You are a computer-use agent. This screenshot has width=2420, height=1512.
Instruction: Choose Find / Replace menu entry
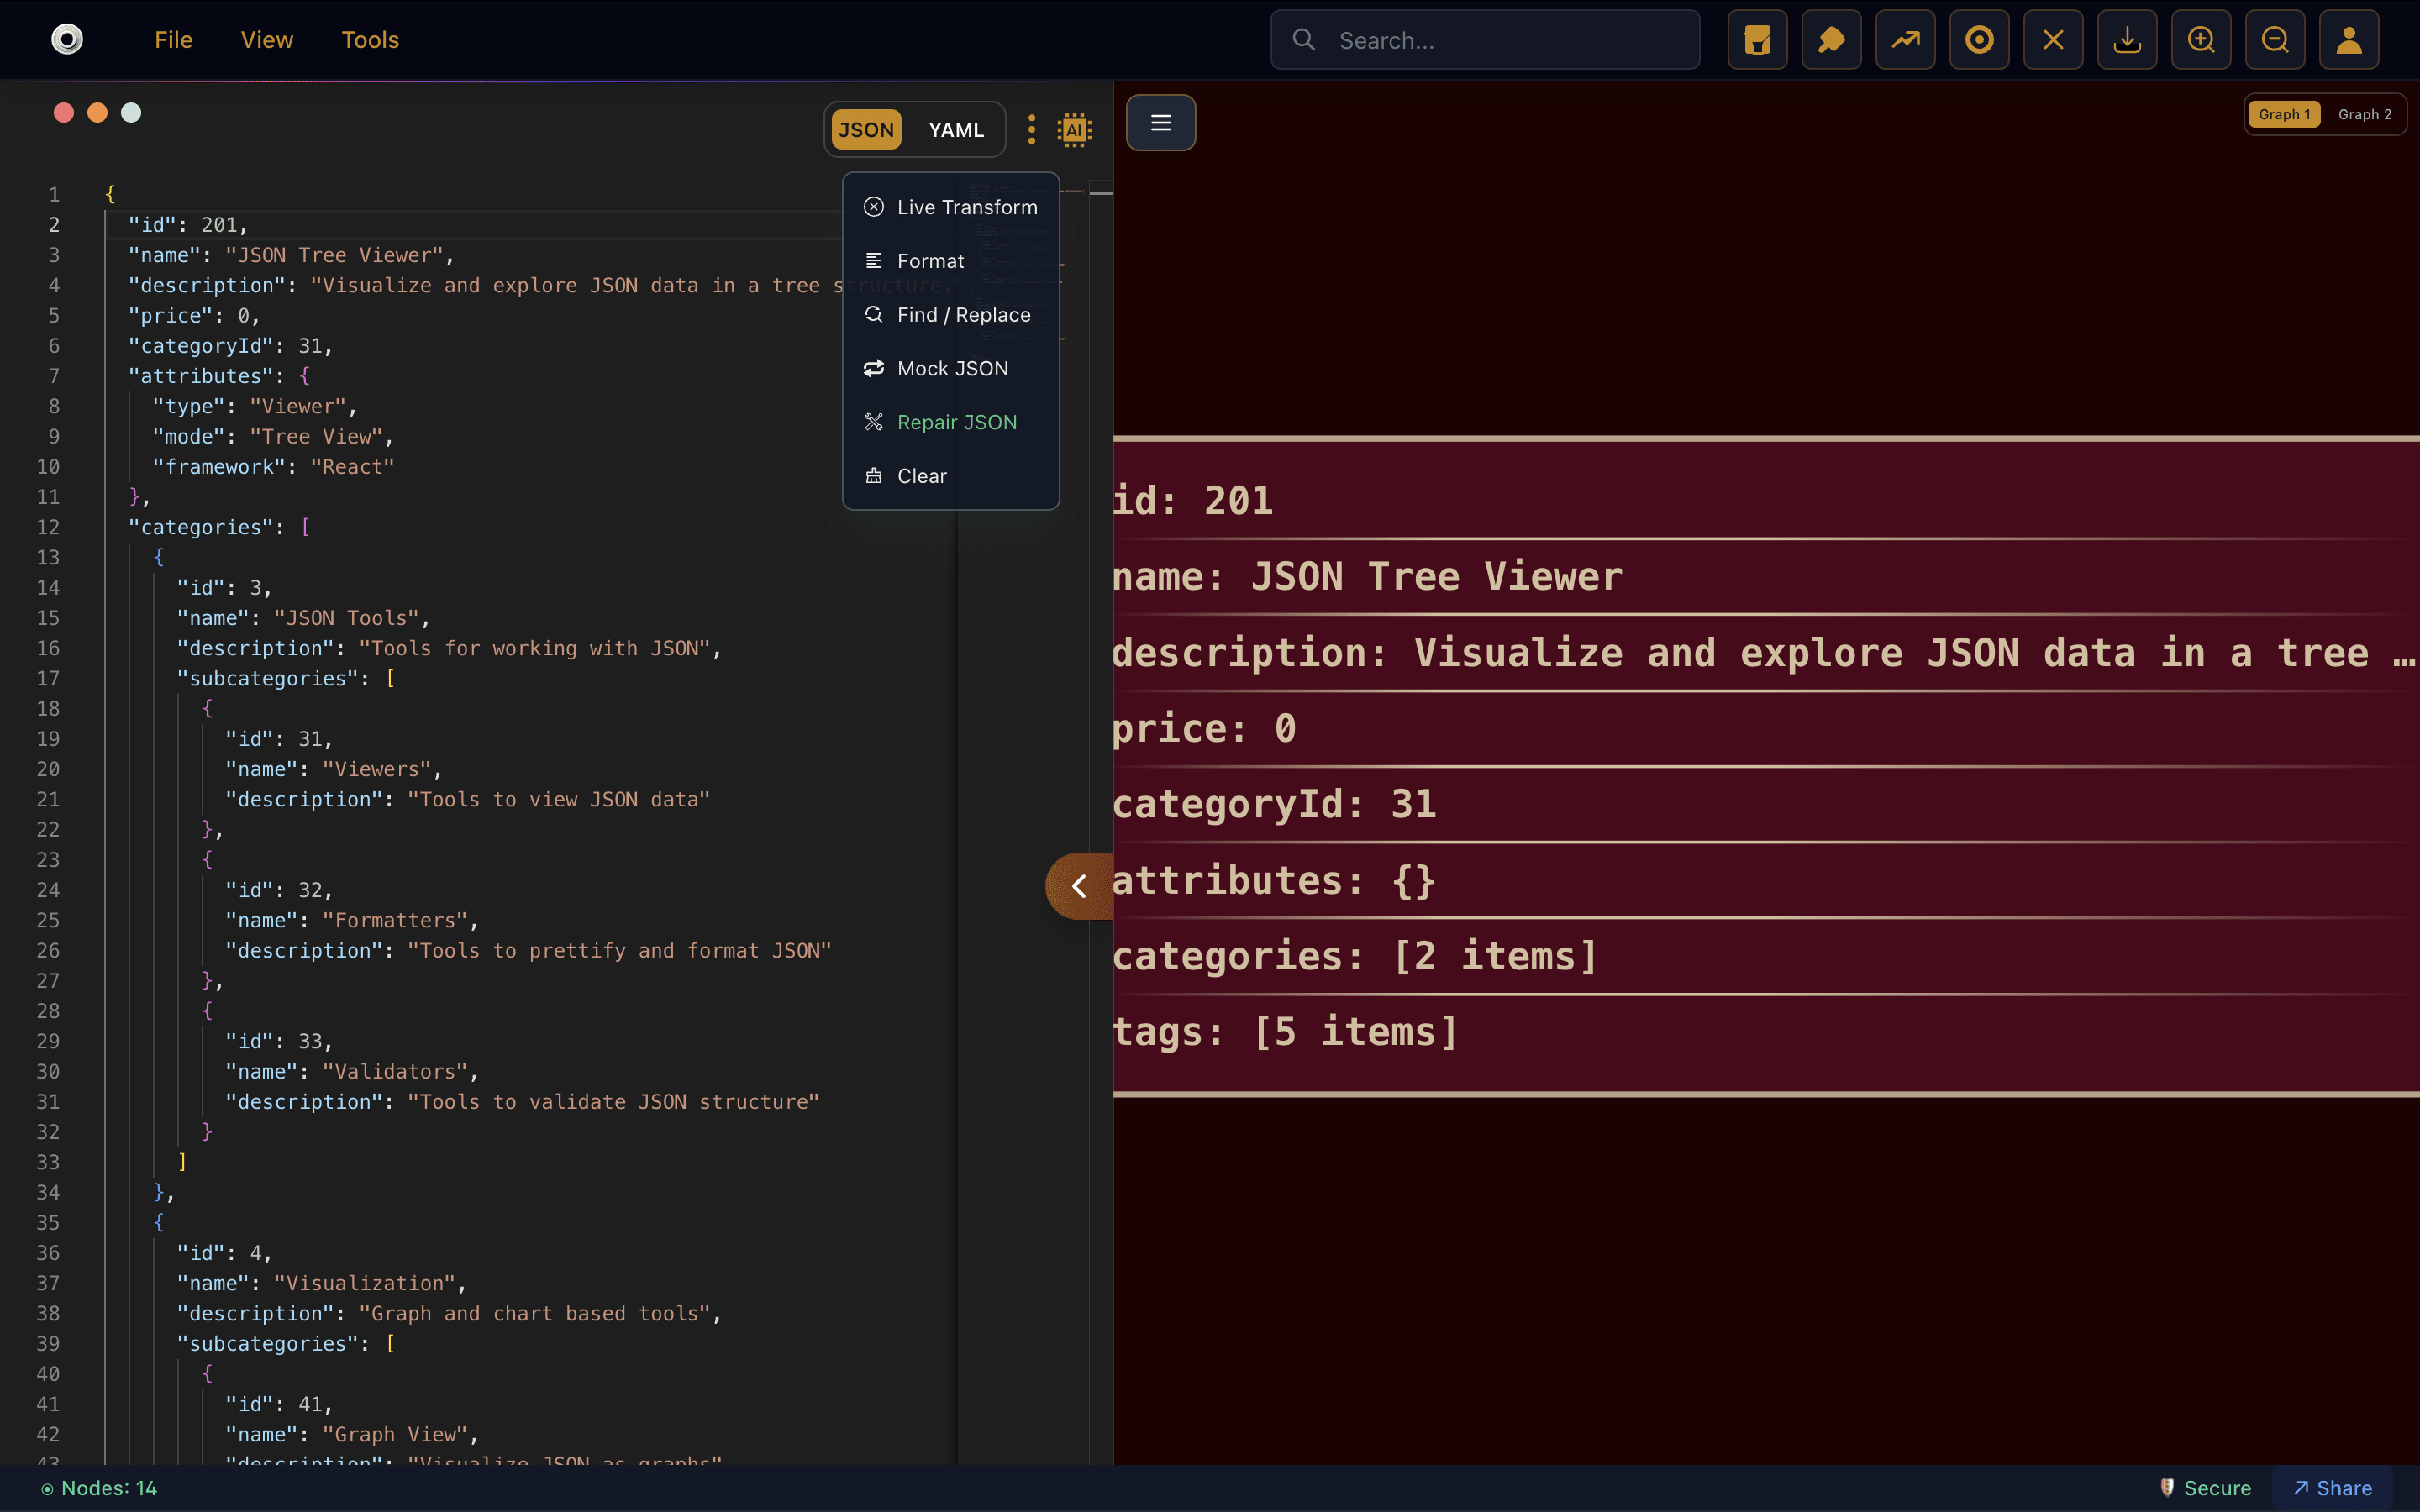point(951,315)
